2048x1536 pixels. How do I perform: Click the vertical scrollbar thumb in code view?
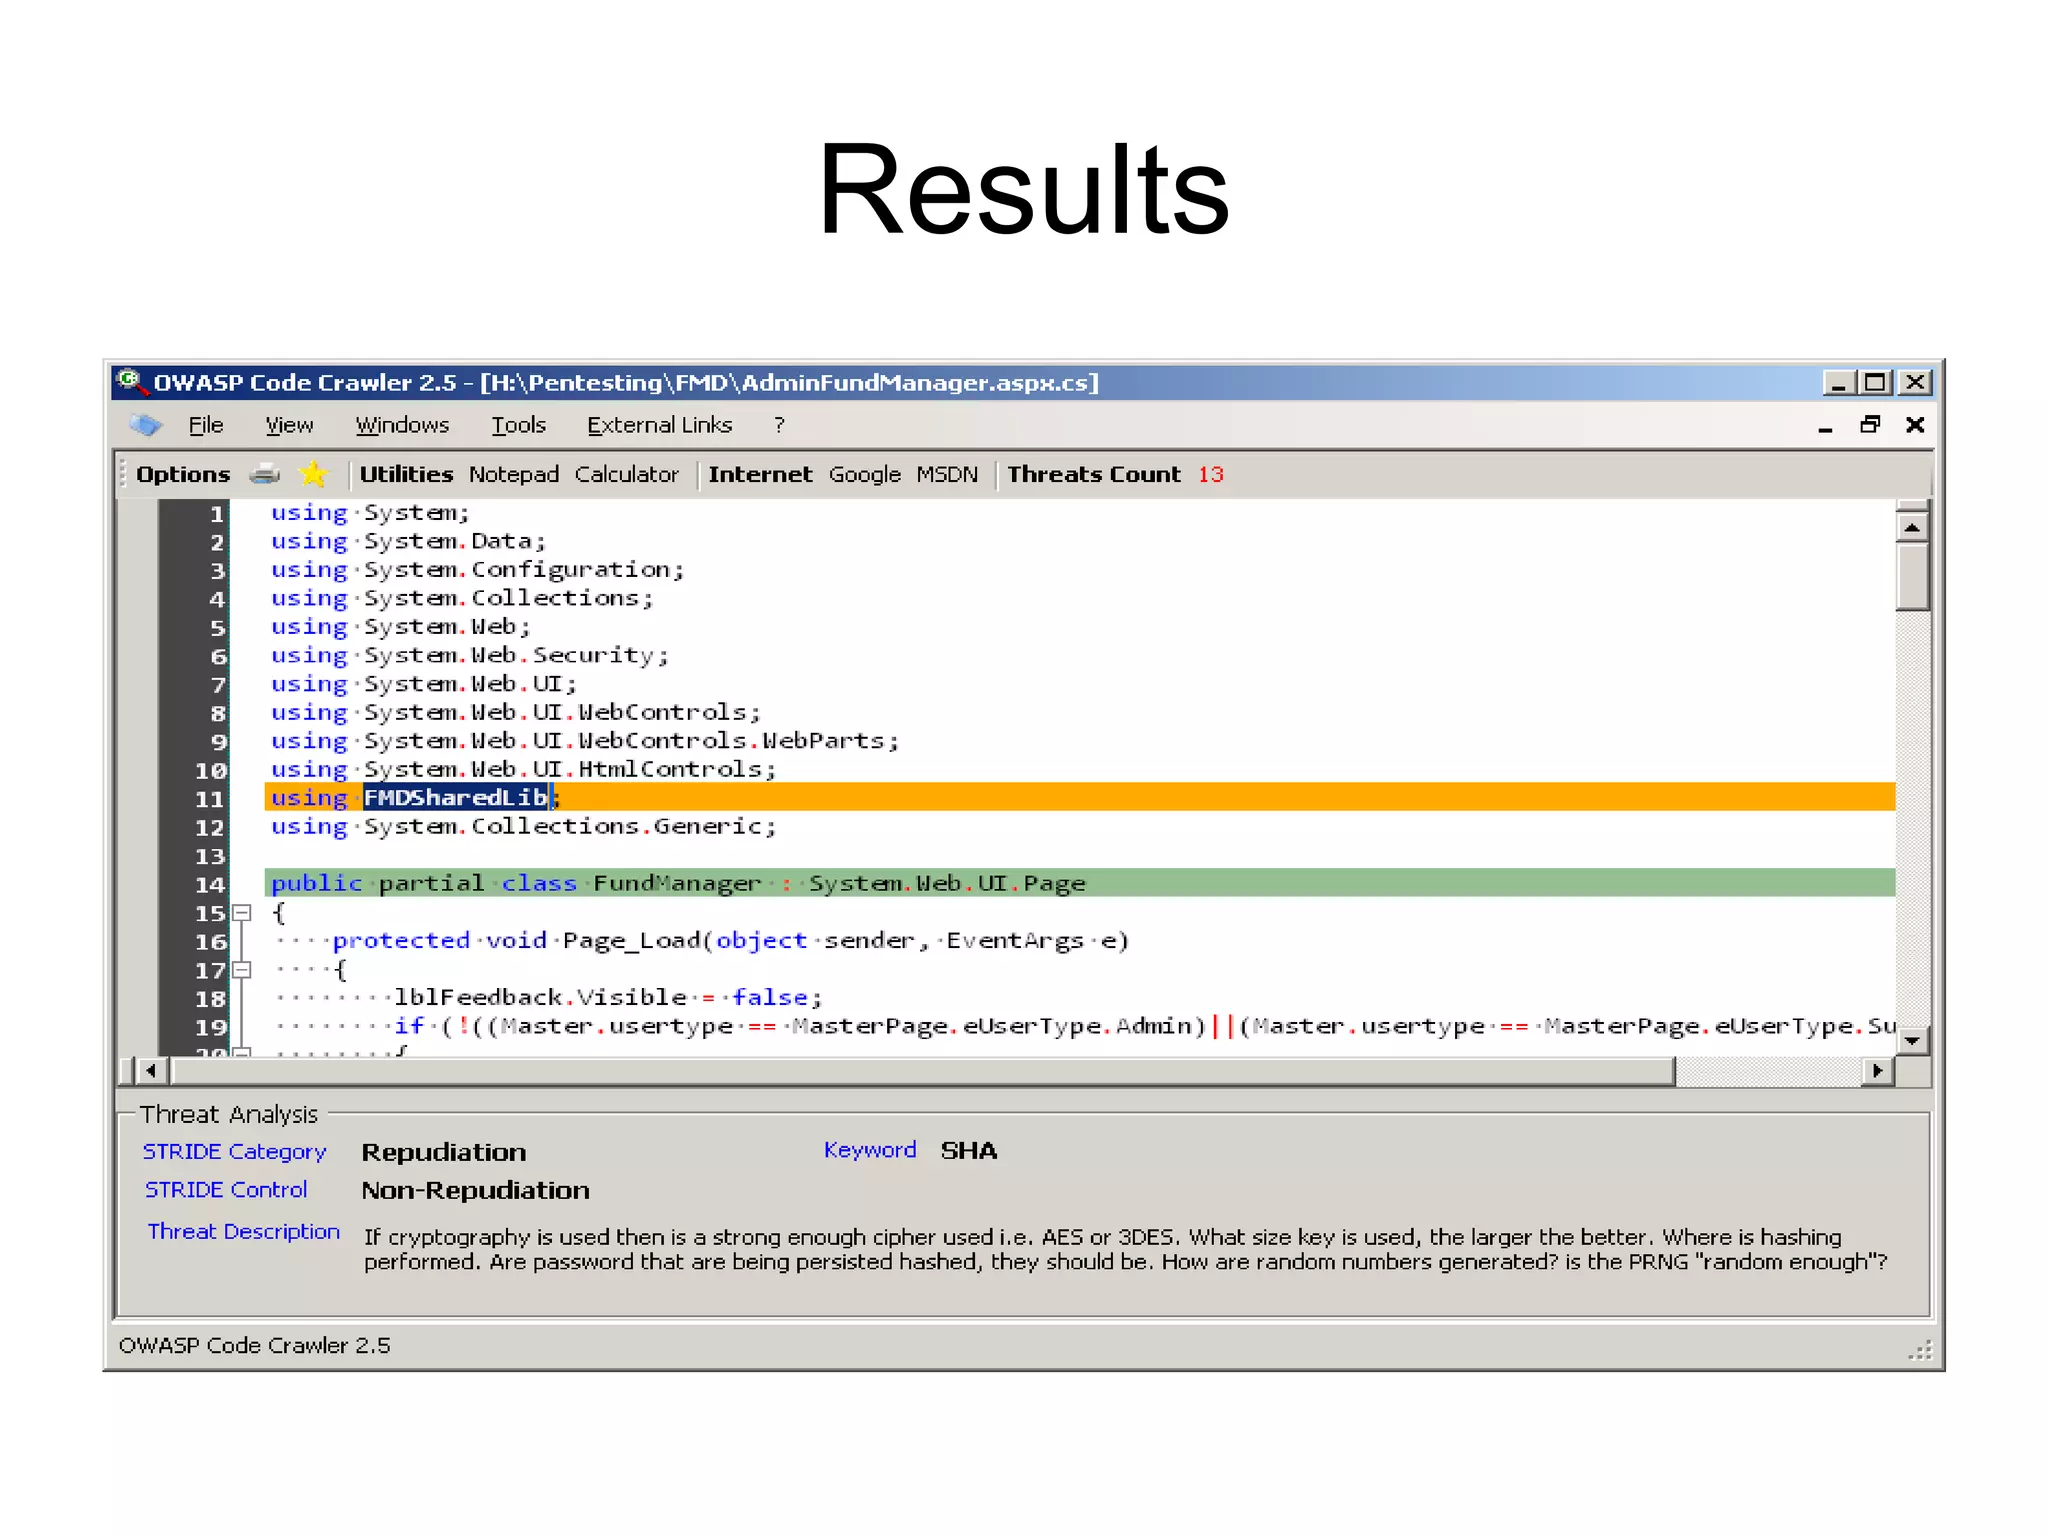[x=1911, y=575]
